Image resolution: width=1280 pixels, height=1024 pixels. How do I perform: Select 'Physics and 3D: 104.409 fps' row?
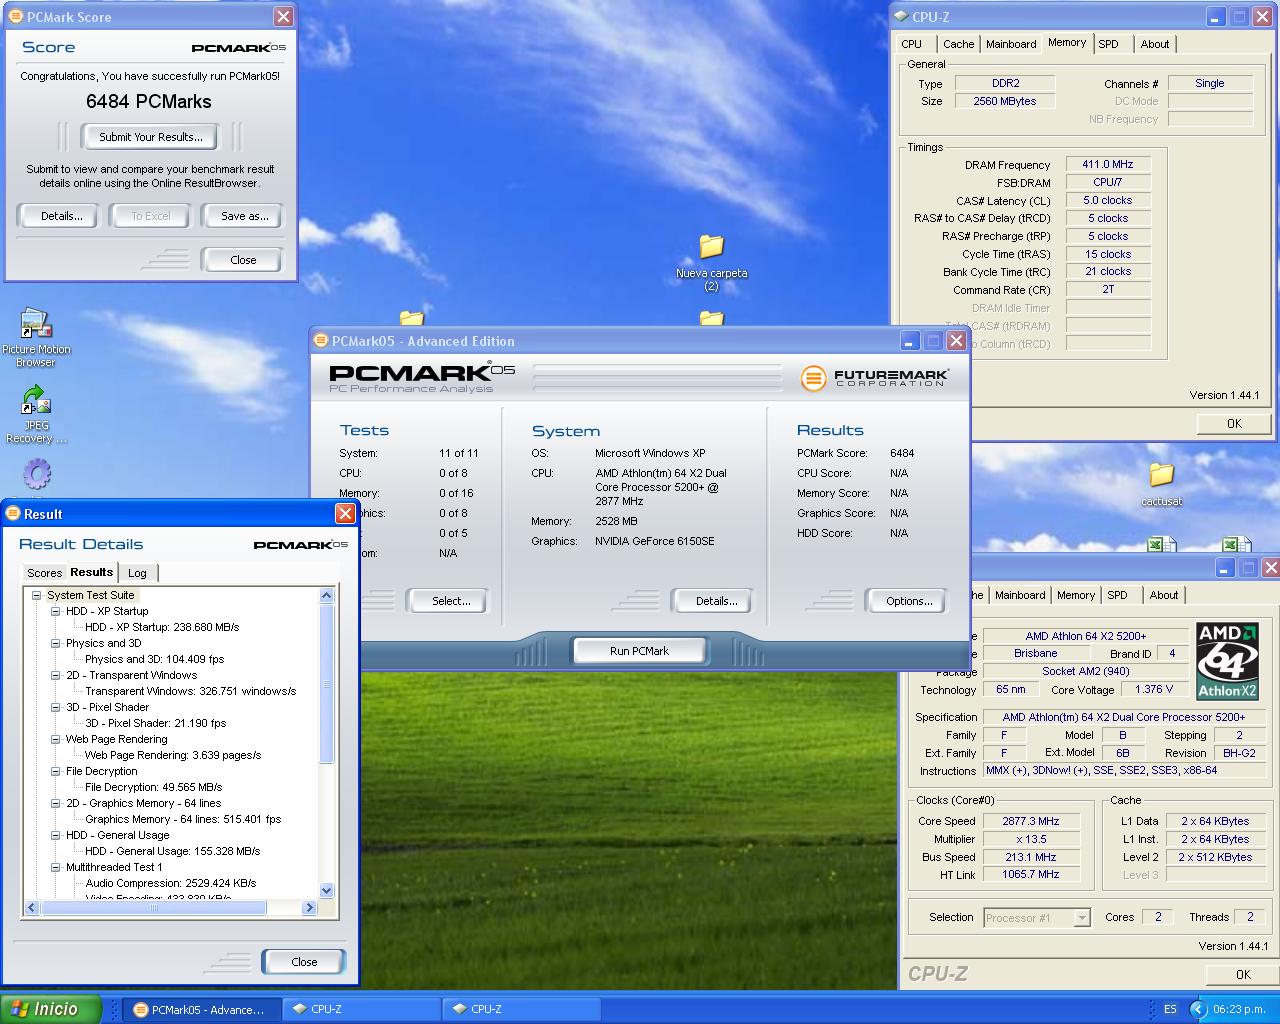(x=154, y=659)
